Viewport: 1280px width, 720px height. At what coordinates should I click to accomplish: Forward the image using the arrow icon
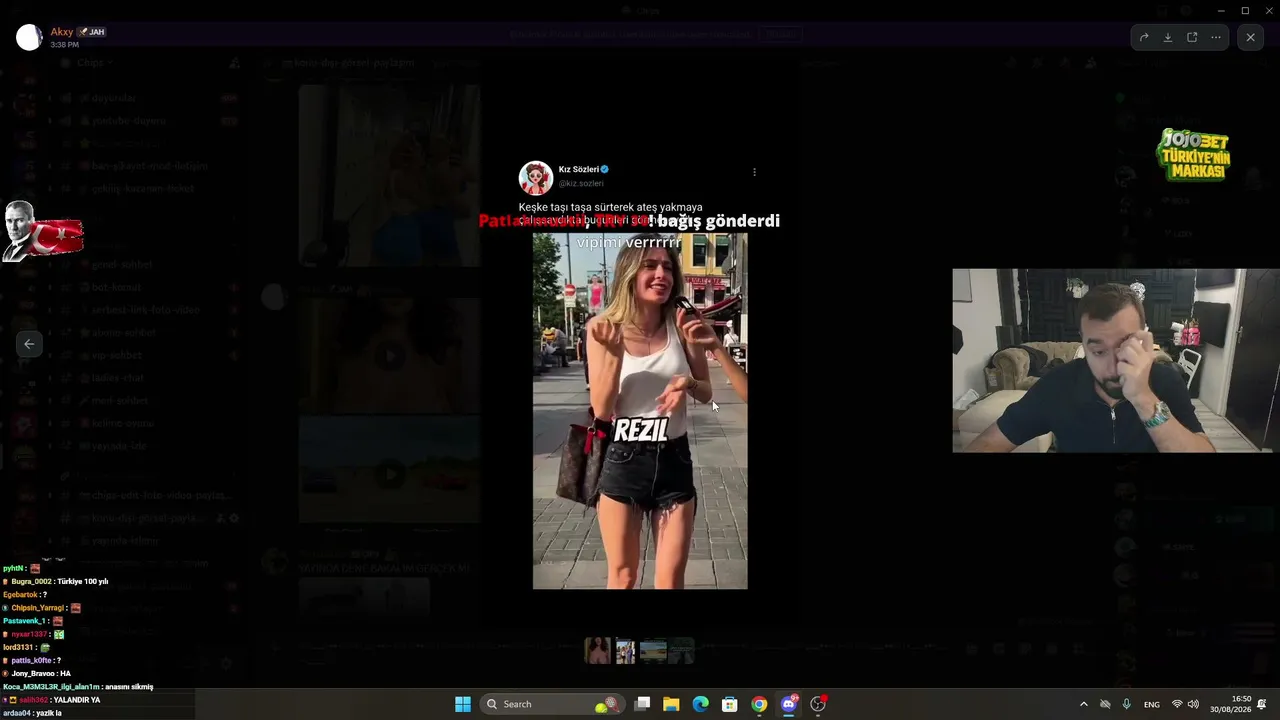(x=1144, y=37)
